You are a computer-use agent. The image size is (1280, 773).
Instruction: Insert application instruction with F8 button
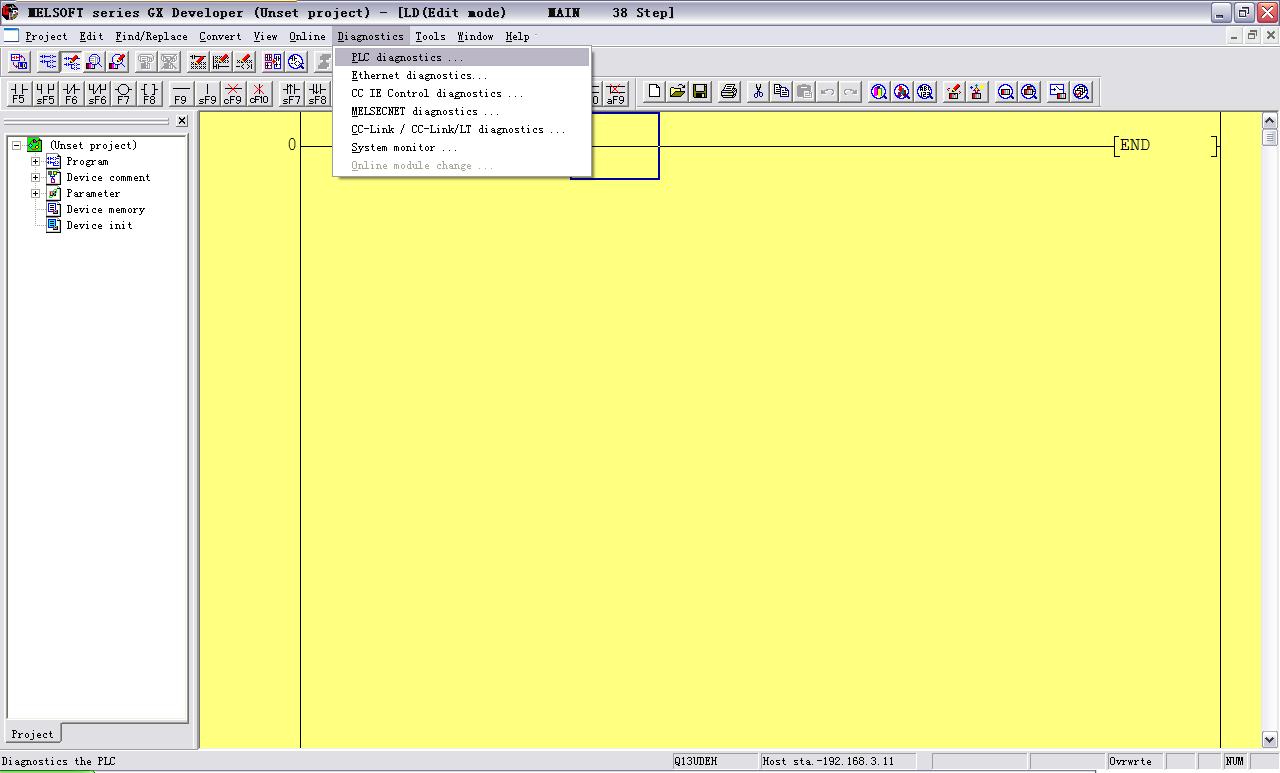[149, 93]
